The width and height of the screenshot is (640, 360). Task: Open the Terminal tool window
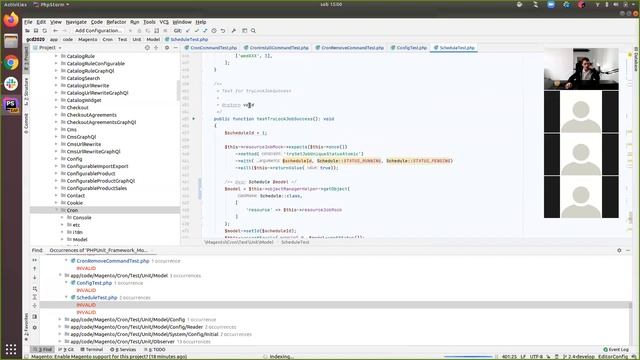tap(91, 349)
